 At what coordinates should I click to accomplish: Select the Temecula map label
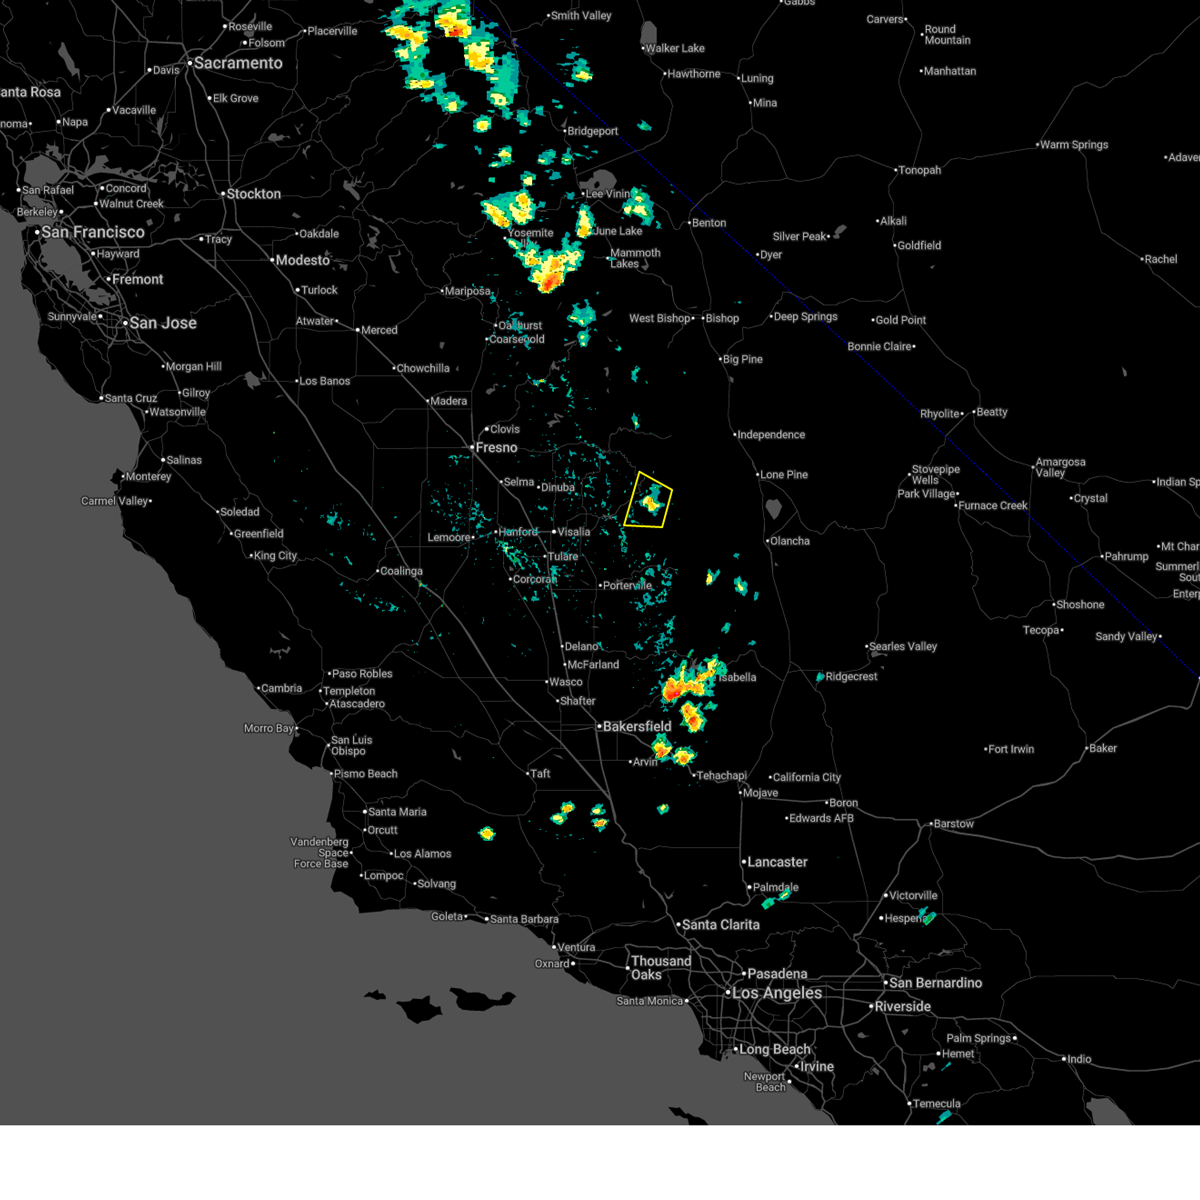coord(937,1104)
